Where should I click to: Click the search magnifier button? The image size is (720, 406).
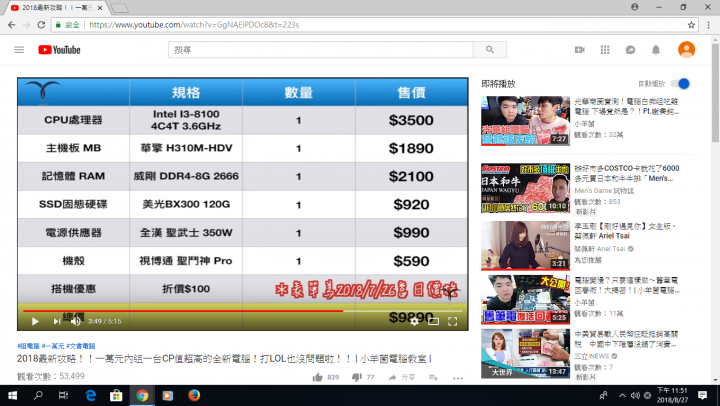tap(489, 50)
